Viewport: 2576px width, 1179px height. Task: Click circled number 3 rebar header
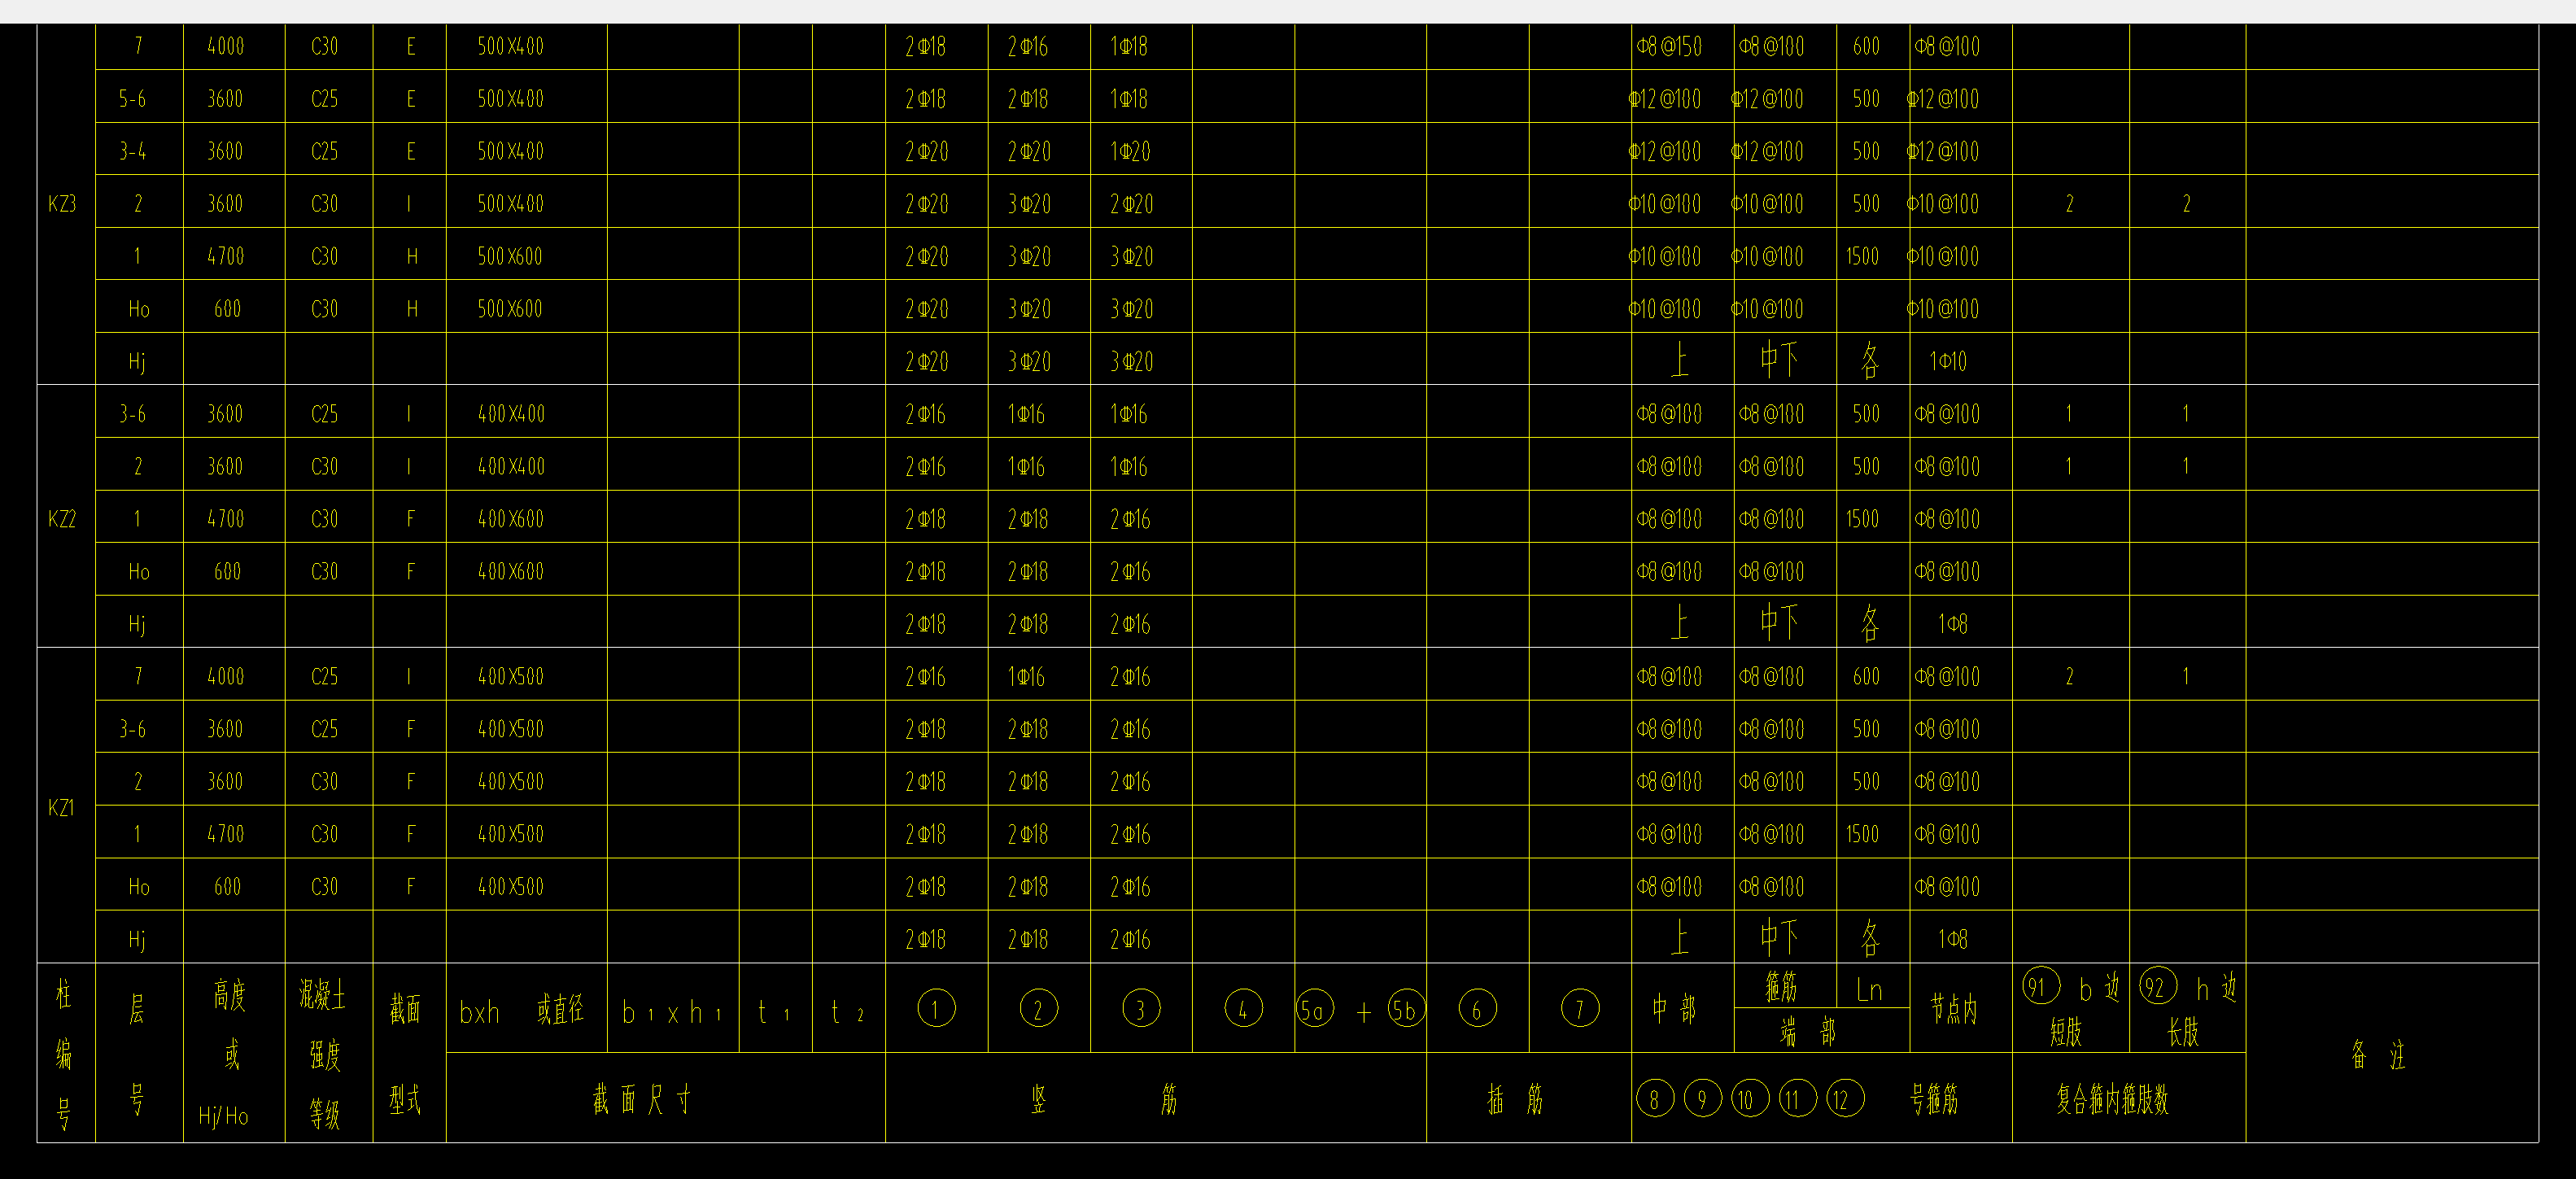click(1140, 1009)
